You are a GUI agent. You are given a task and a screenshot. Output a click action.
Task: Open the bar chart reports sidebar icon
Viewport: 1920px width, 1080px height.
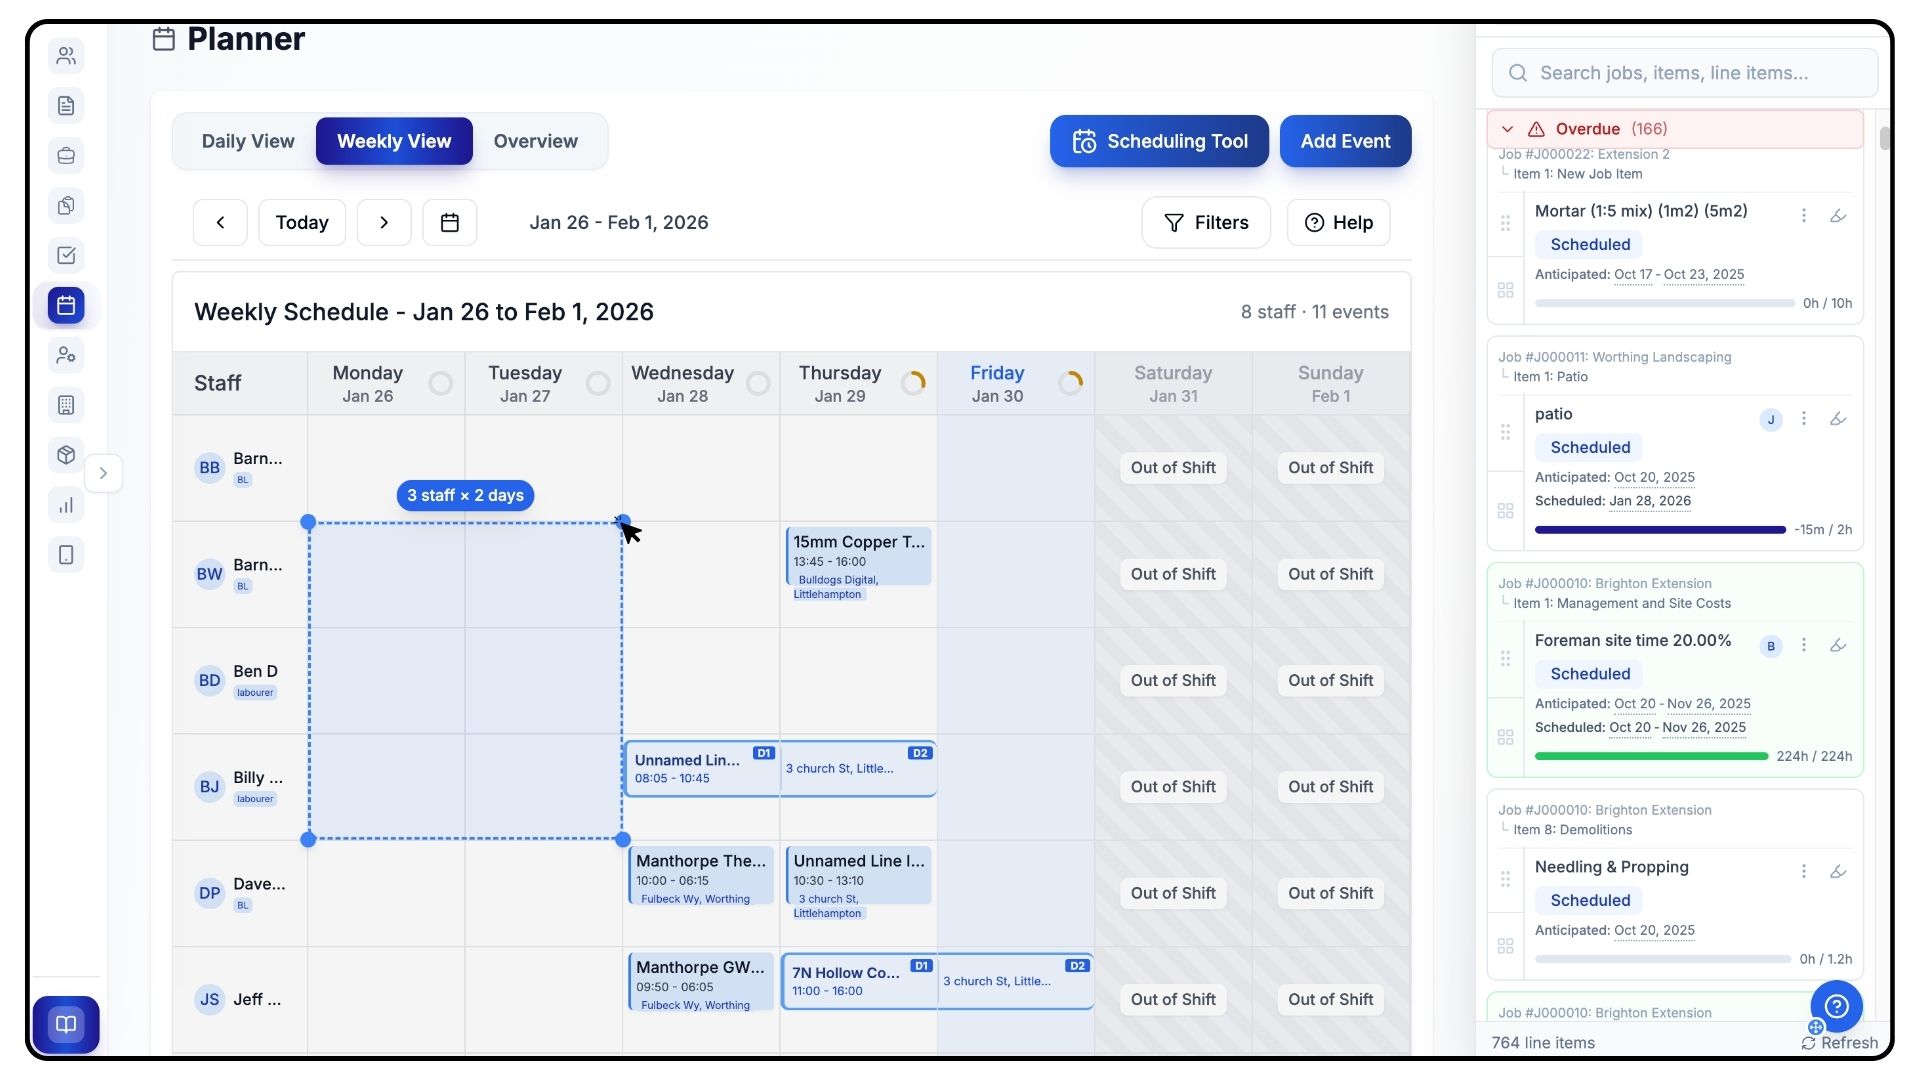click(x=66, y=505)
